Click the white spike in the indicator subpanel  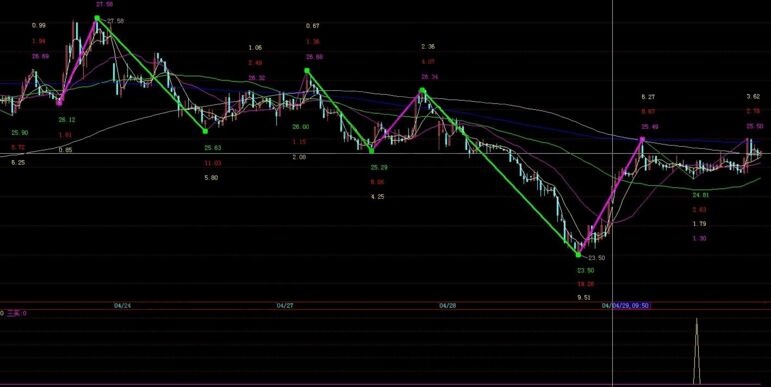tap(696, 351)
